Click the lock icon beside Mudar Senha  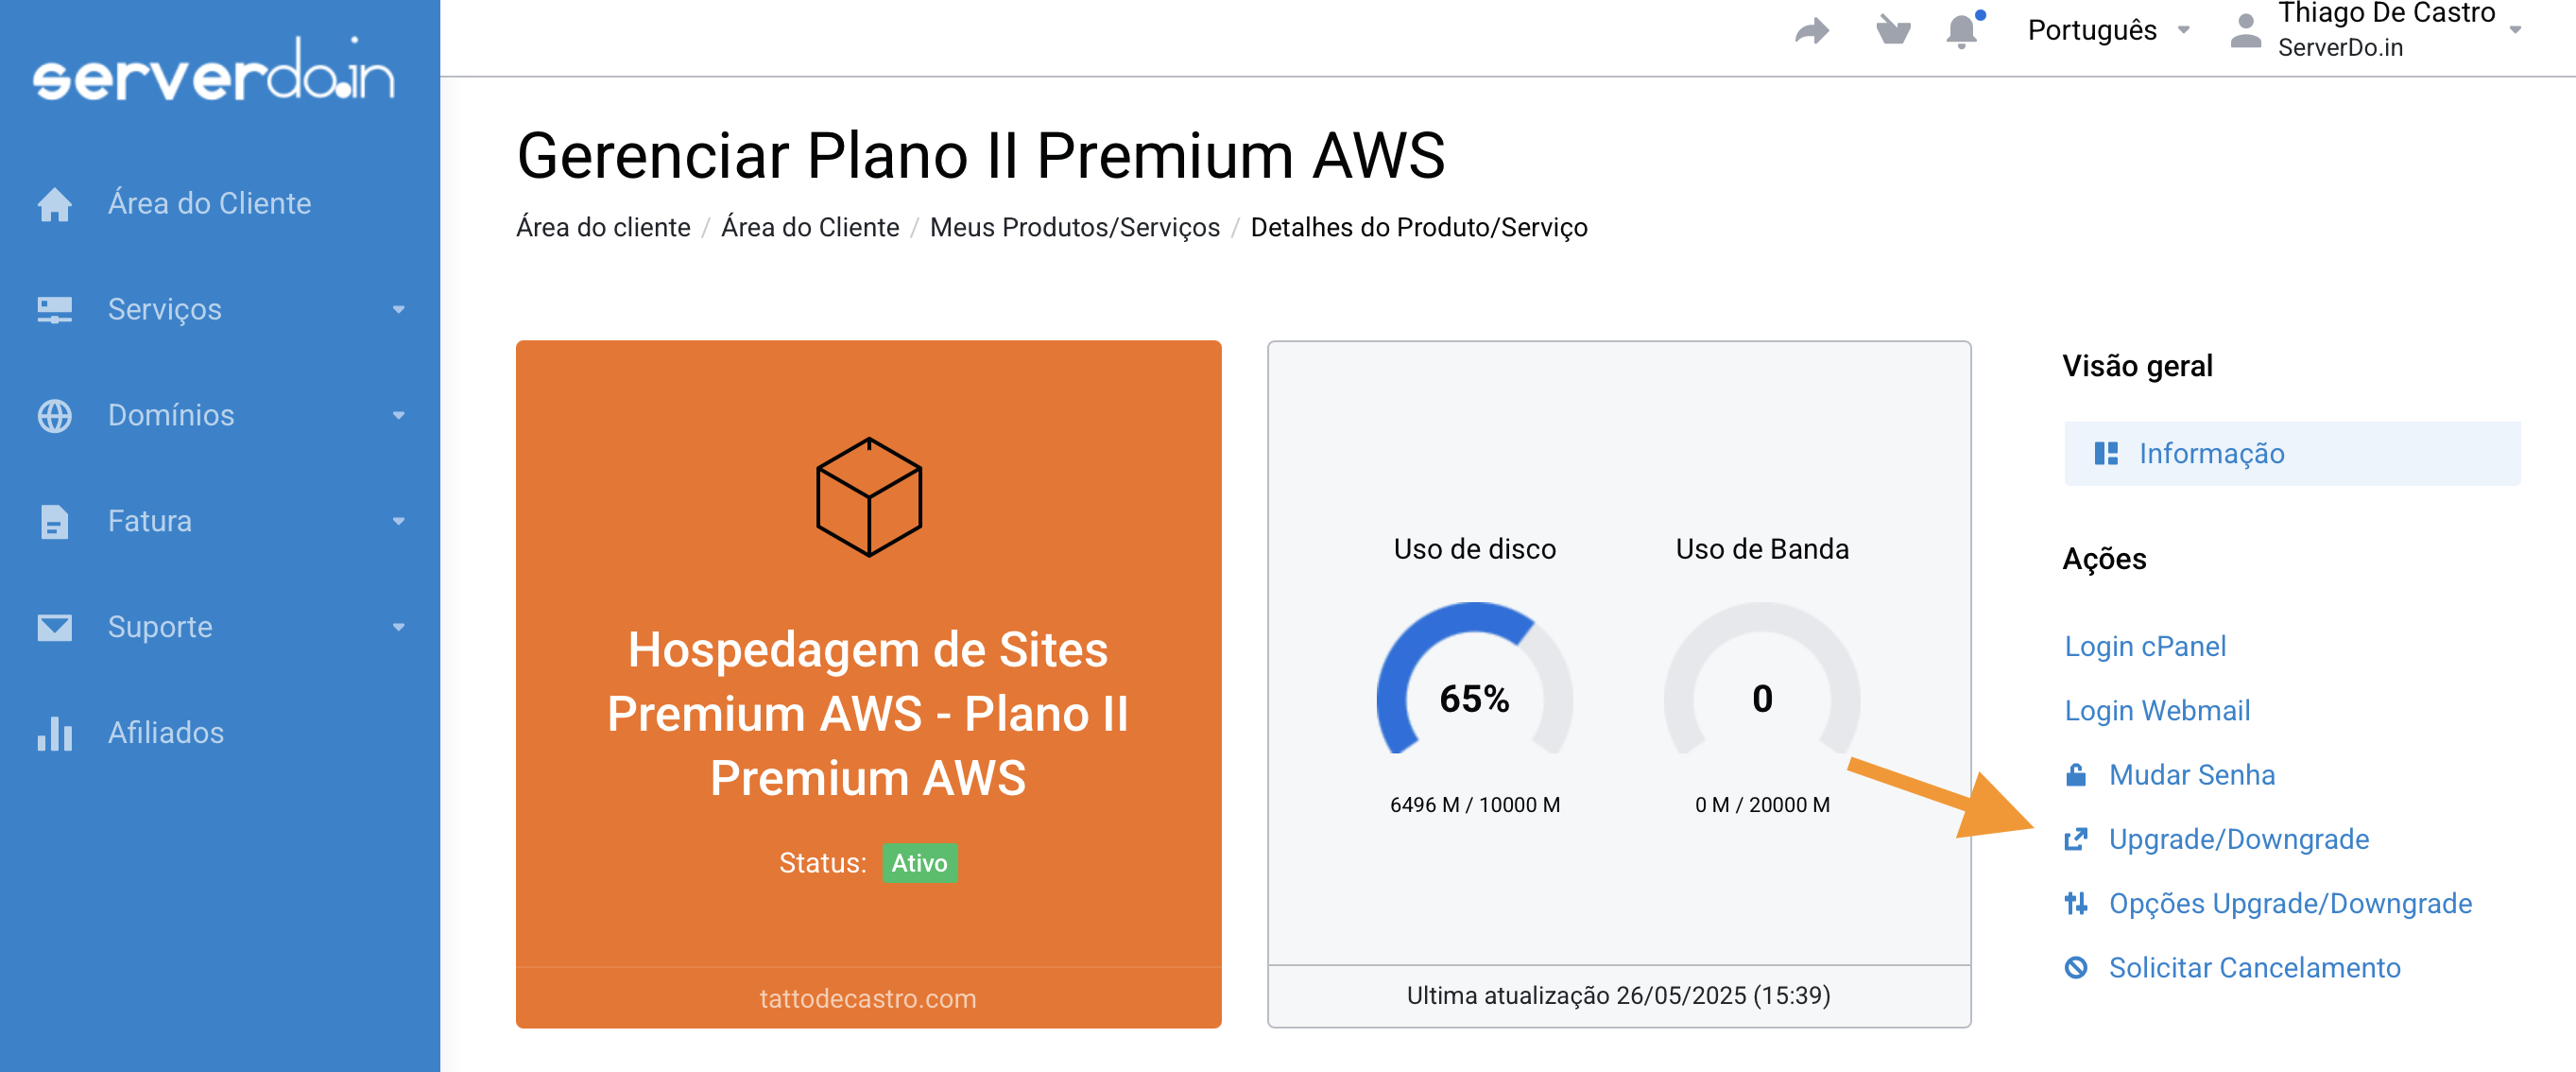click(x=2076, y=775)
